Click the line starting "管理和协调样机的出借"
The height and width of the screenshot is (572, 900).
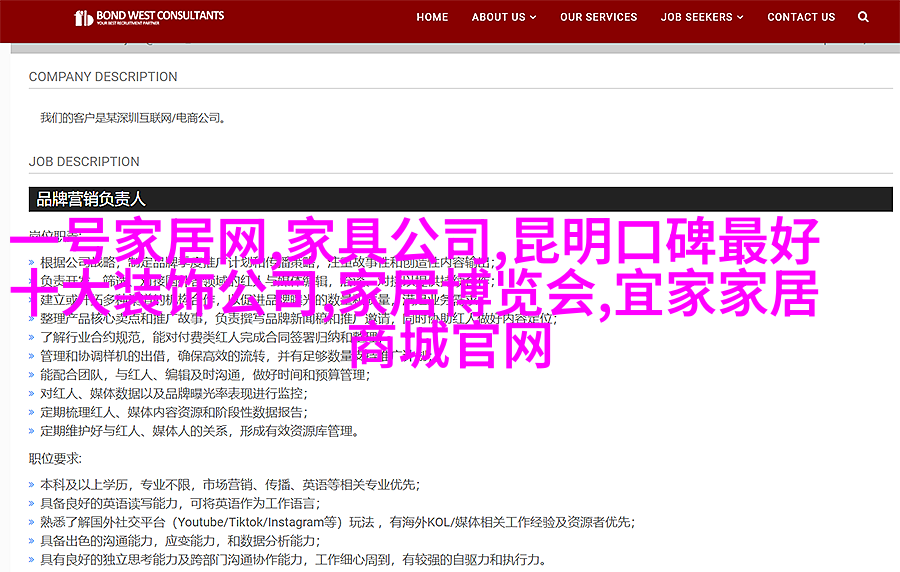236,356
